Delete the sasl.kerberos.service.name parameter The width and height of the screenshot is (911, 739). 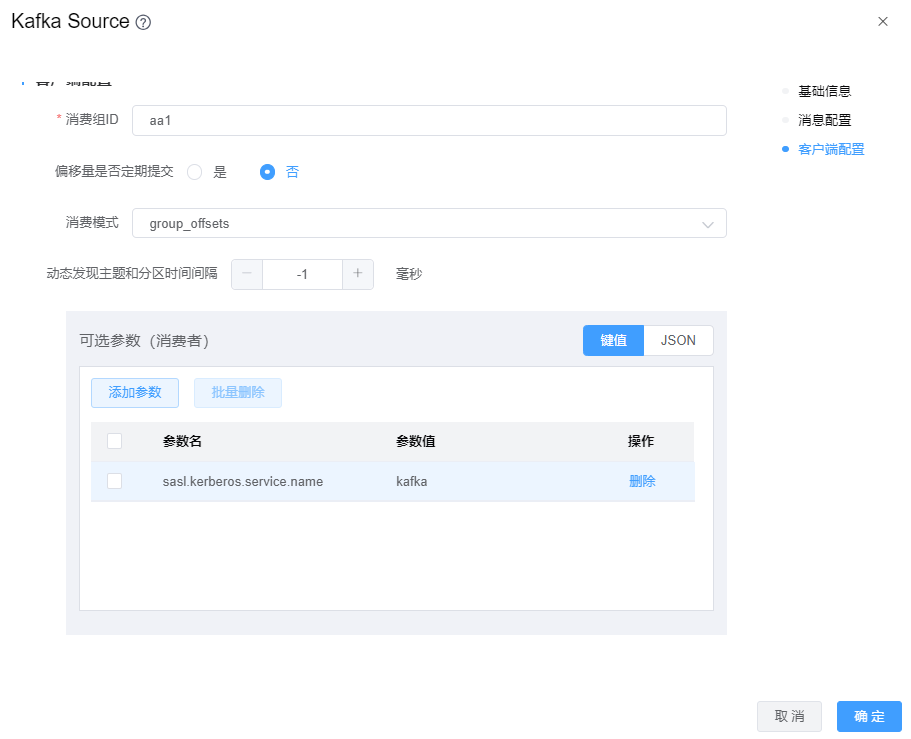coord(642,481)
